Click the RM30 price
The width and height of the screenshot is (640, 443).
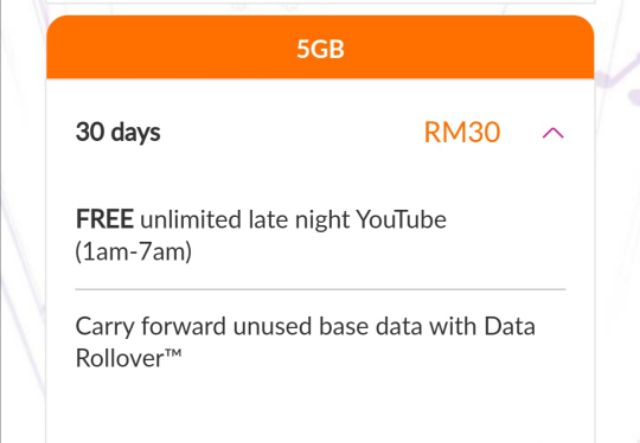[x=462, y=133]
